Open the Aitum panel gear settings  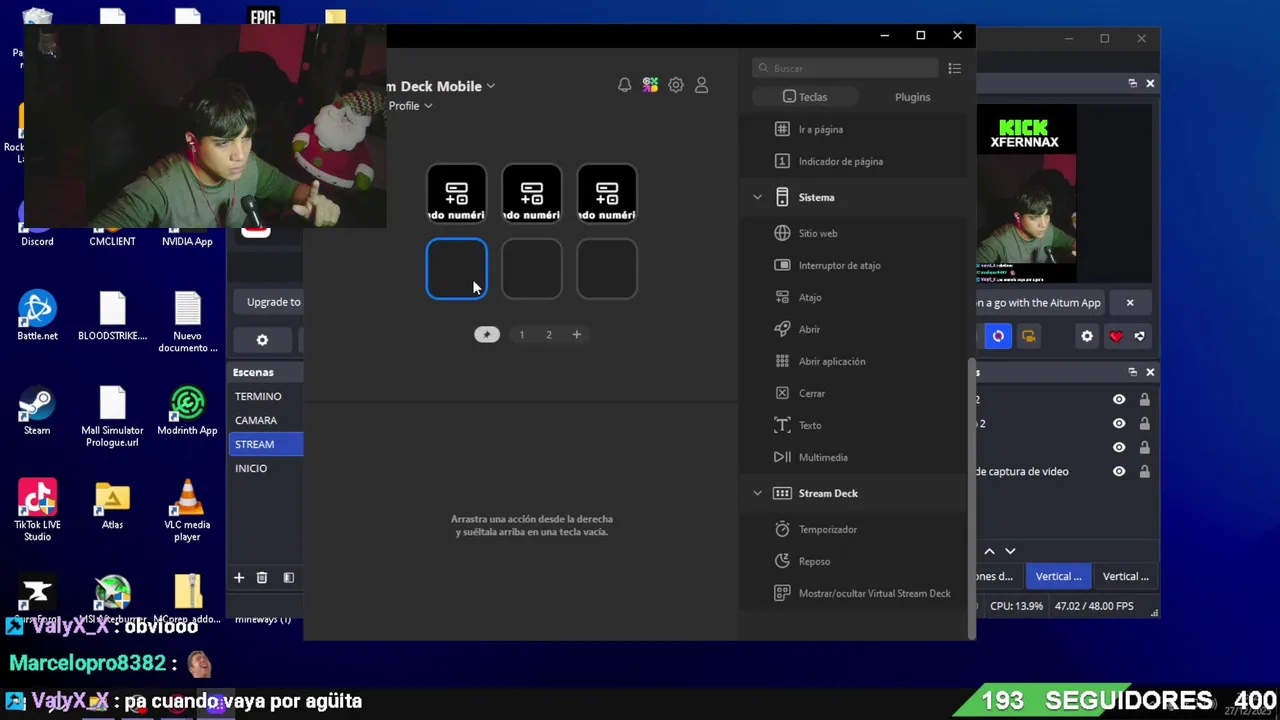(x=1087, y=336)
